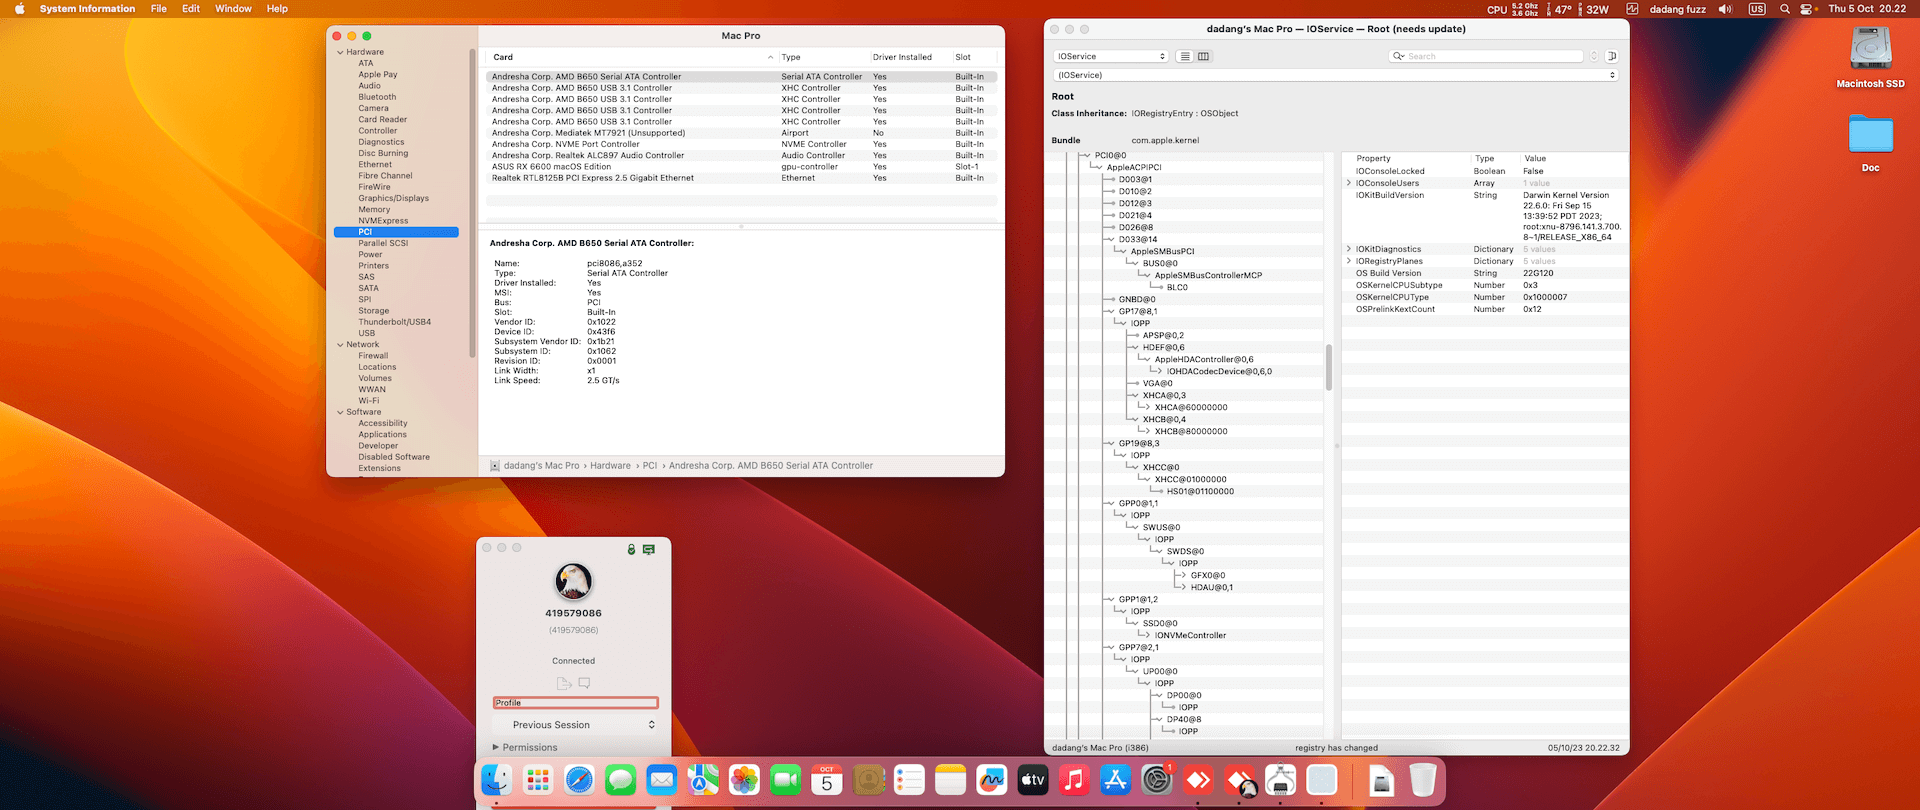This screenshot has height=810, width=1920.
Task: Open the Window menu
Action: [233, 9]
